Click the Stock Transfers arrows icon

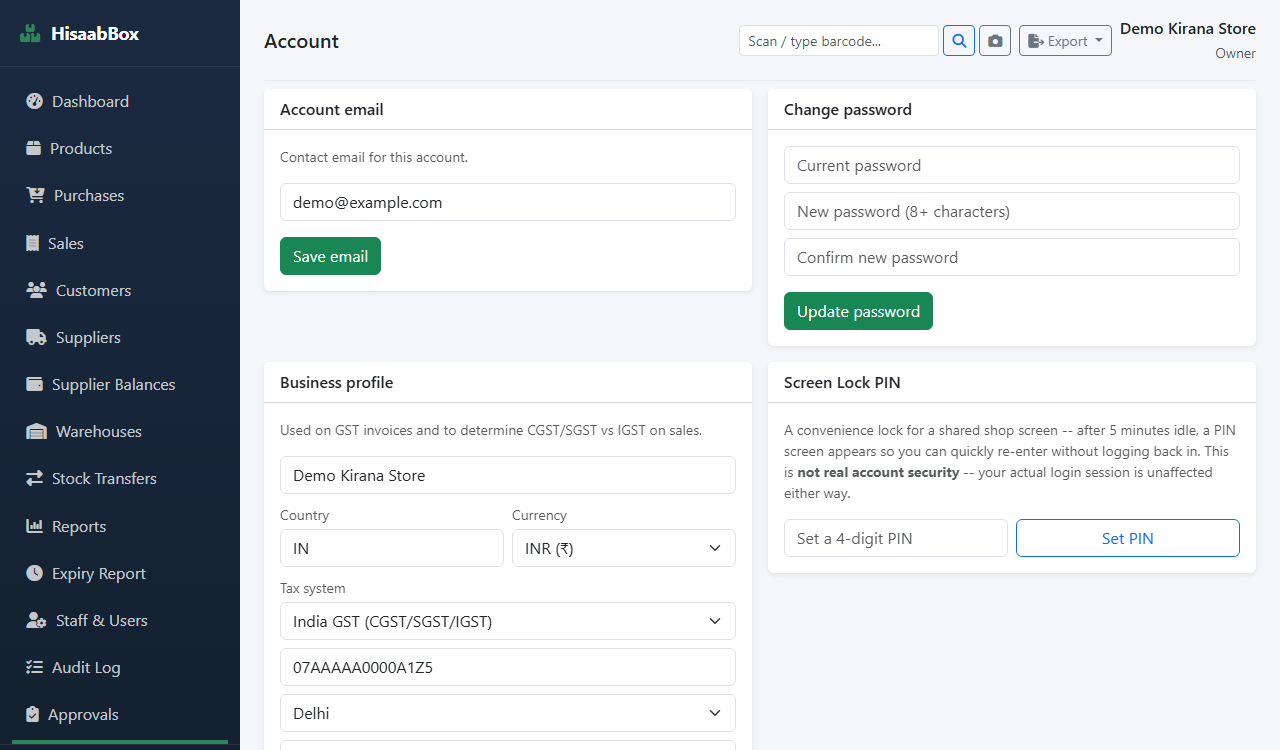[35, 478]
